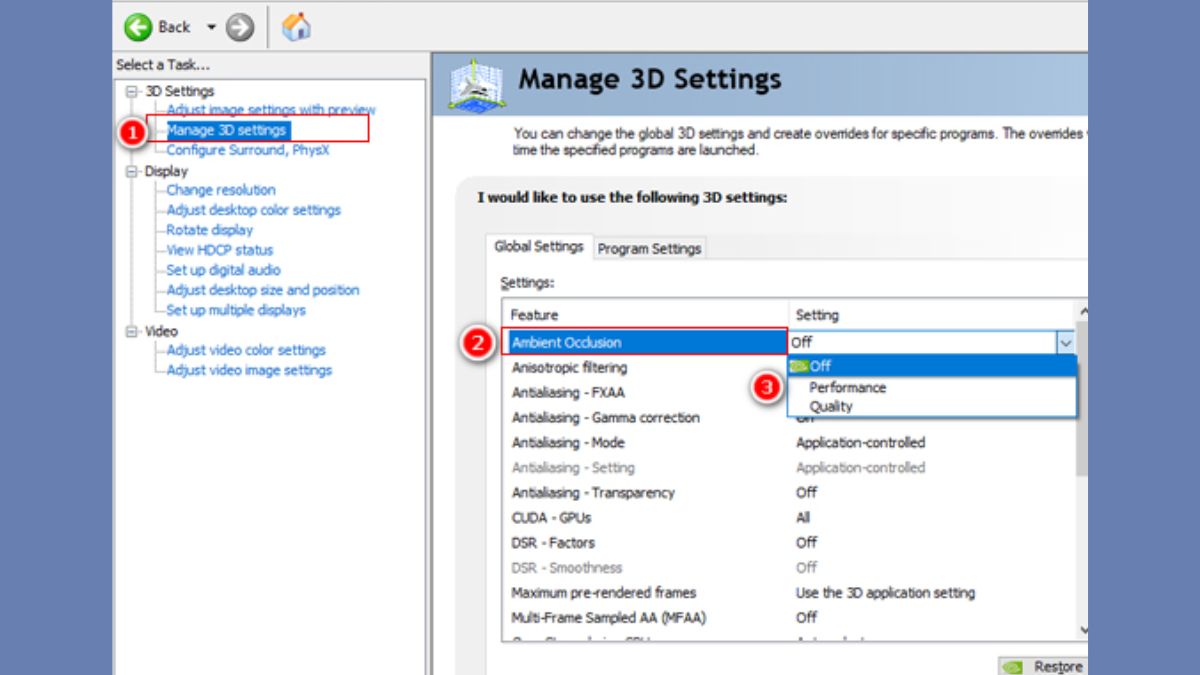Choose Performance in Ambient Occlusion dropdown
This screenshot has width=1200, height=675.
click(932, 387)
